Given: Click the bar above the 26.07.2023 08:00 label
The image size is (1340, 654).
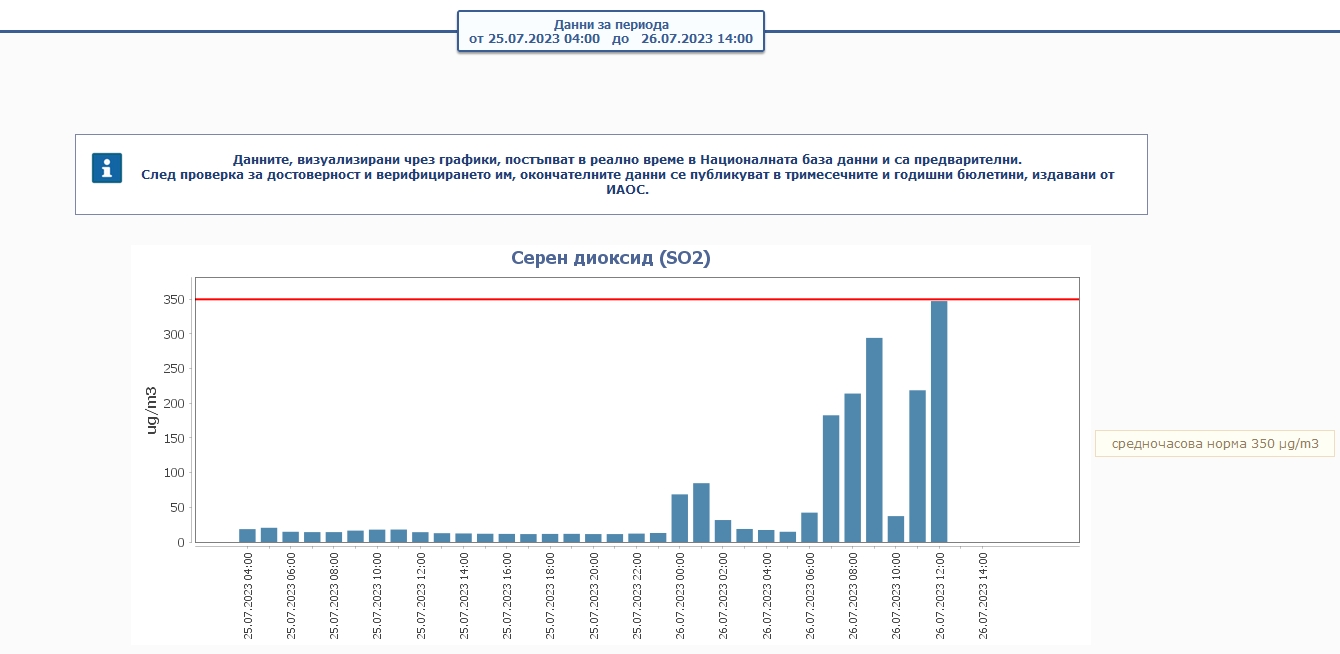Looking at the screenshot, I should 853,468.
